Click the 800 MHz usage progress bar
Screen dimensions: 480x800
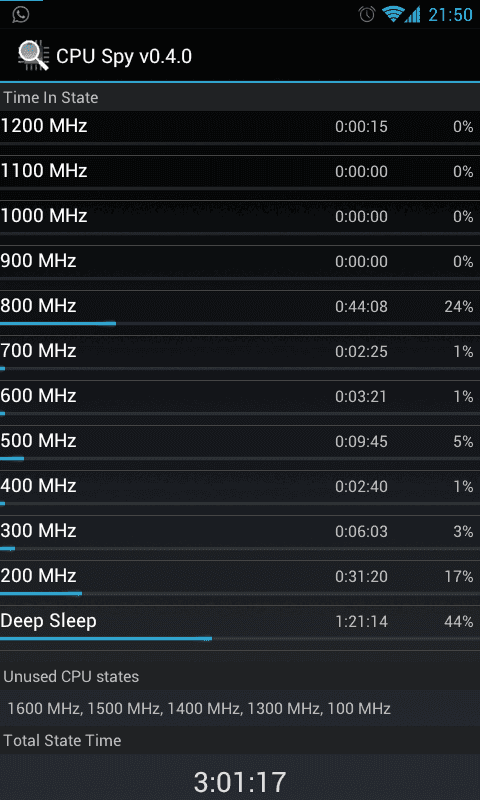[x=240, y=323]
